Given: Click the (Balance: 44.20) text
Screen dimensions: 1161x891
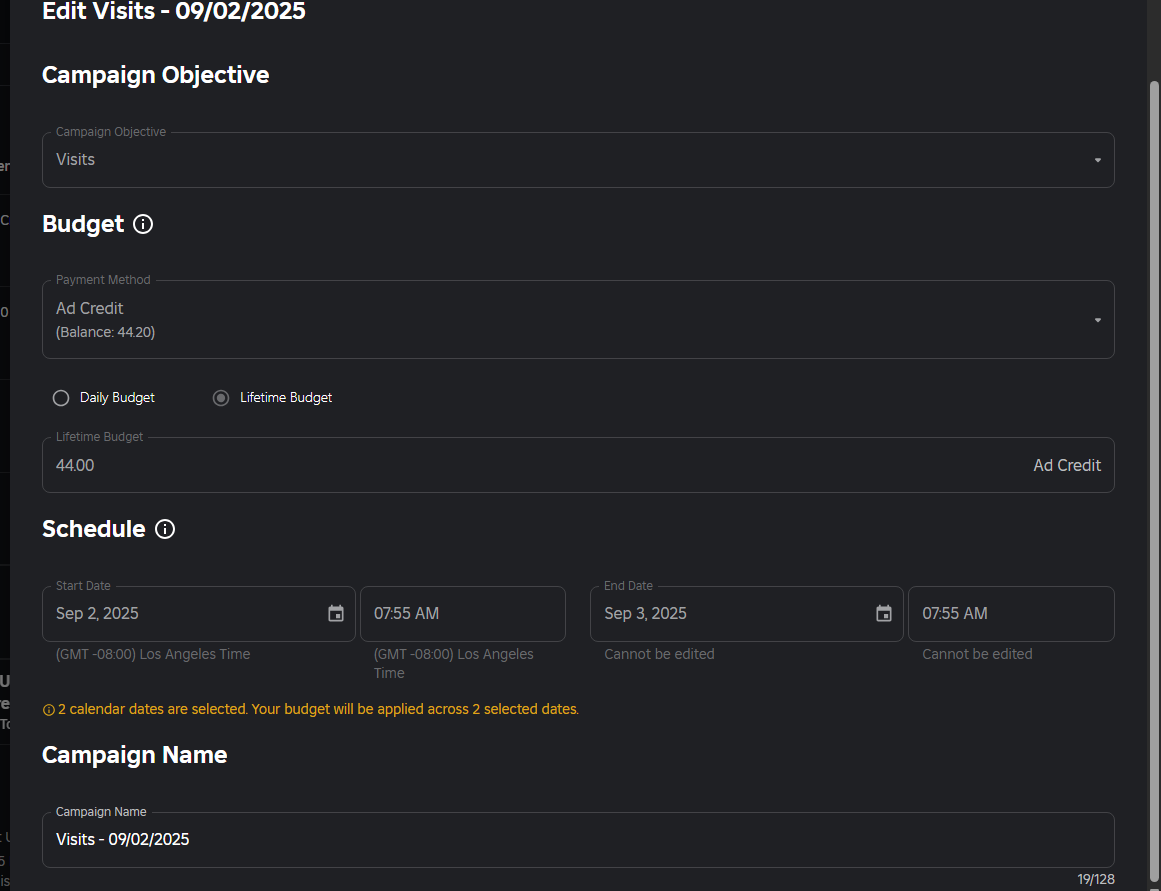Looking at the screenshot, I should (105, 333).
